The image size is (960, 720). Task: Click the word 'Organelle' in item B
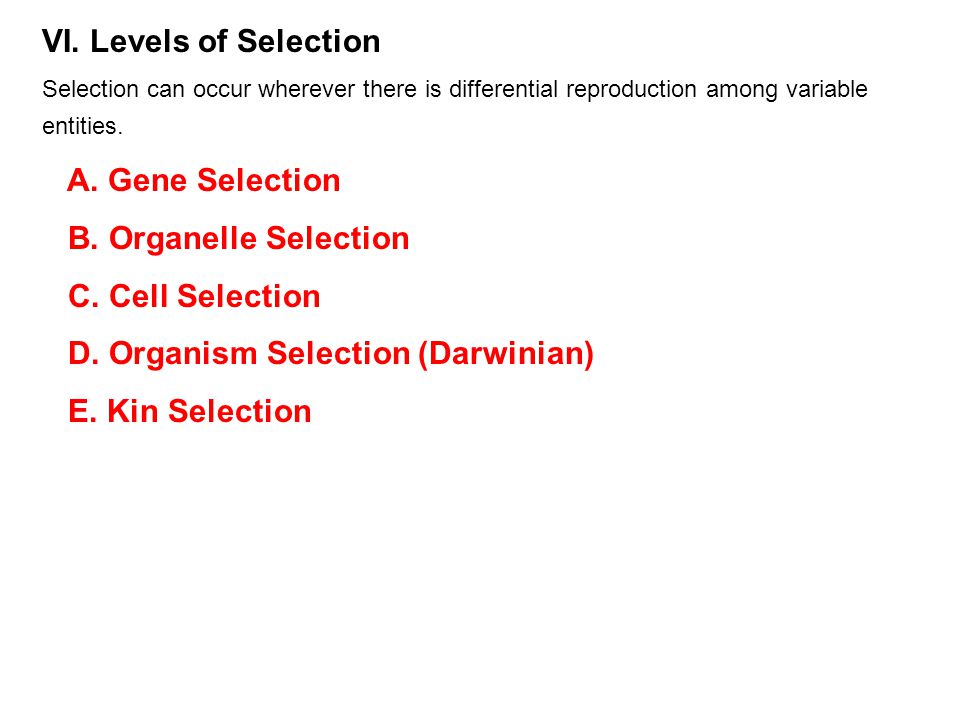point(183,239)
